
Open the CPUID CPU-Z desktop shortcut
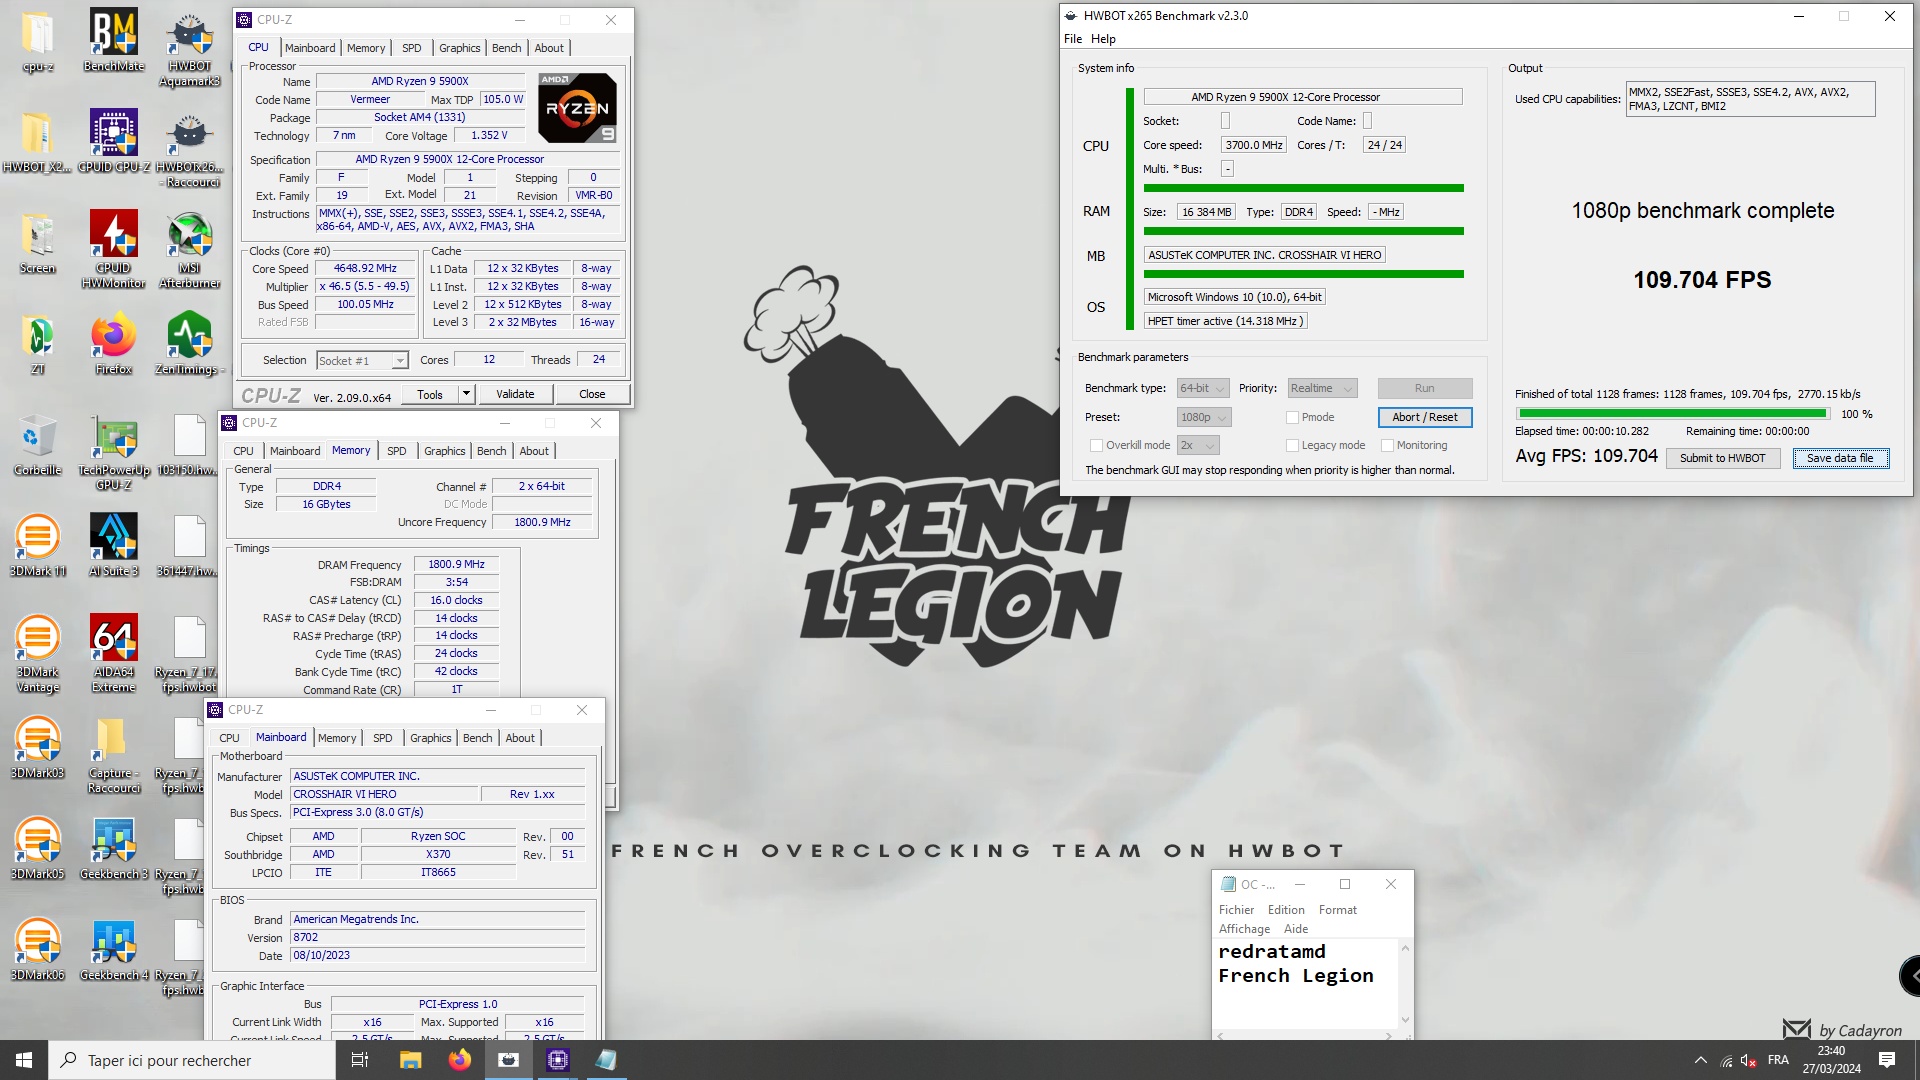tap(113, 140)
